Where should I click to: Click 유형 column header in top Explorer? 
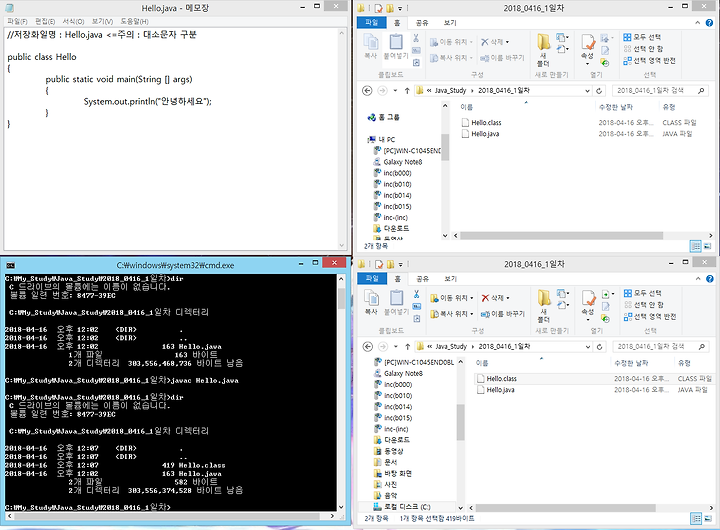tap(669, 107)
